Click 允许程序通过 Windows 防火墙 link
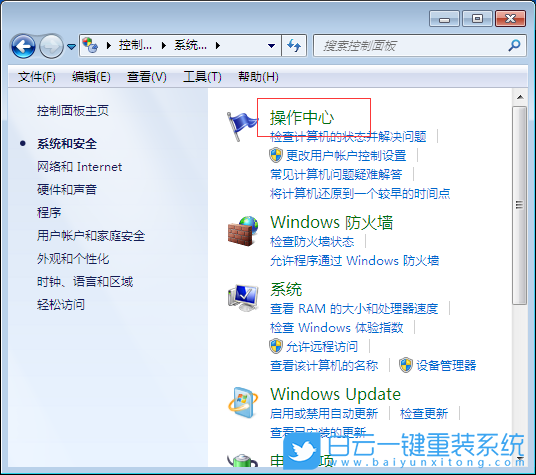 [354, 261]
